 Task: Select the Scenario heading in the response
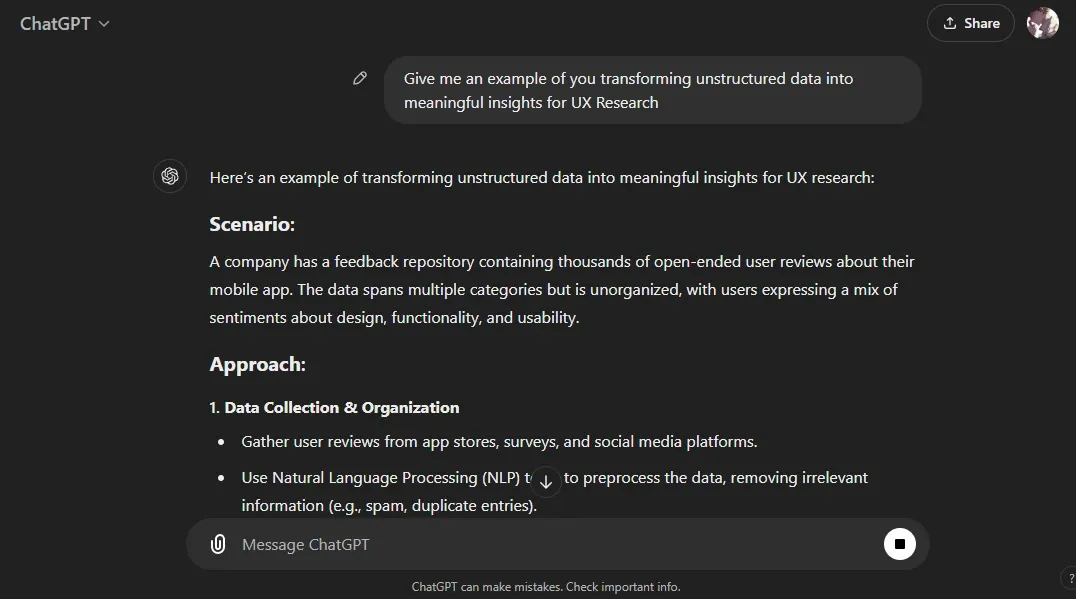pos(251,224)
